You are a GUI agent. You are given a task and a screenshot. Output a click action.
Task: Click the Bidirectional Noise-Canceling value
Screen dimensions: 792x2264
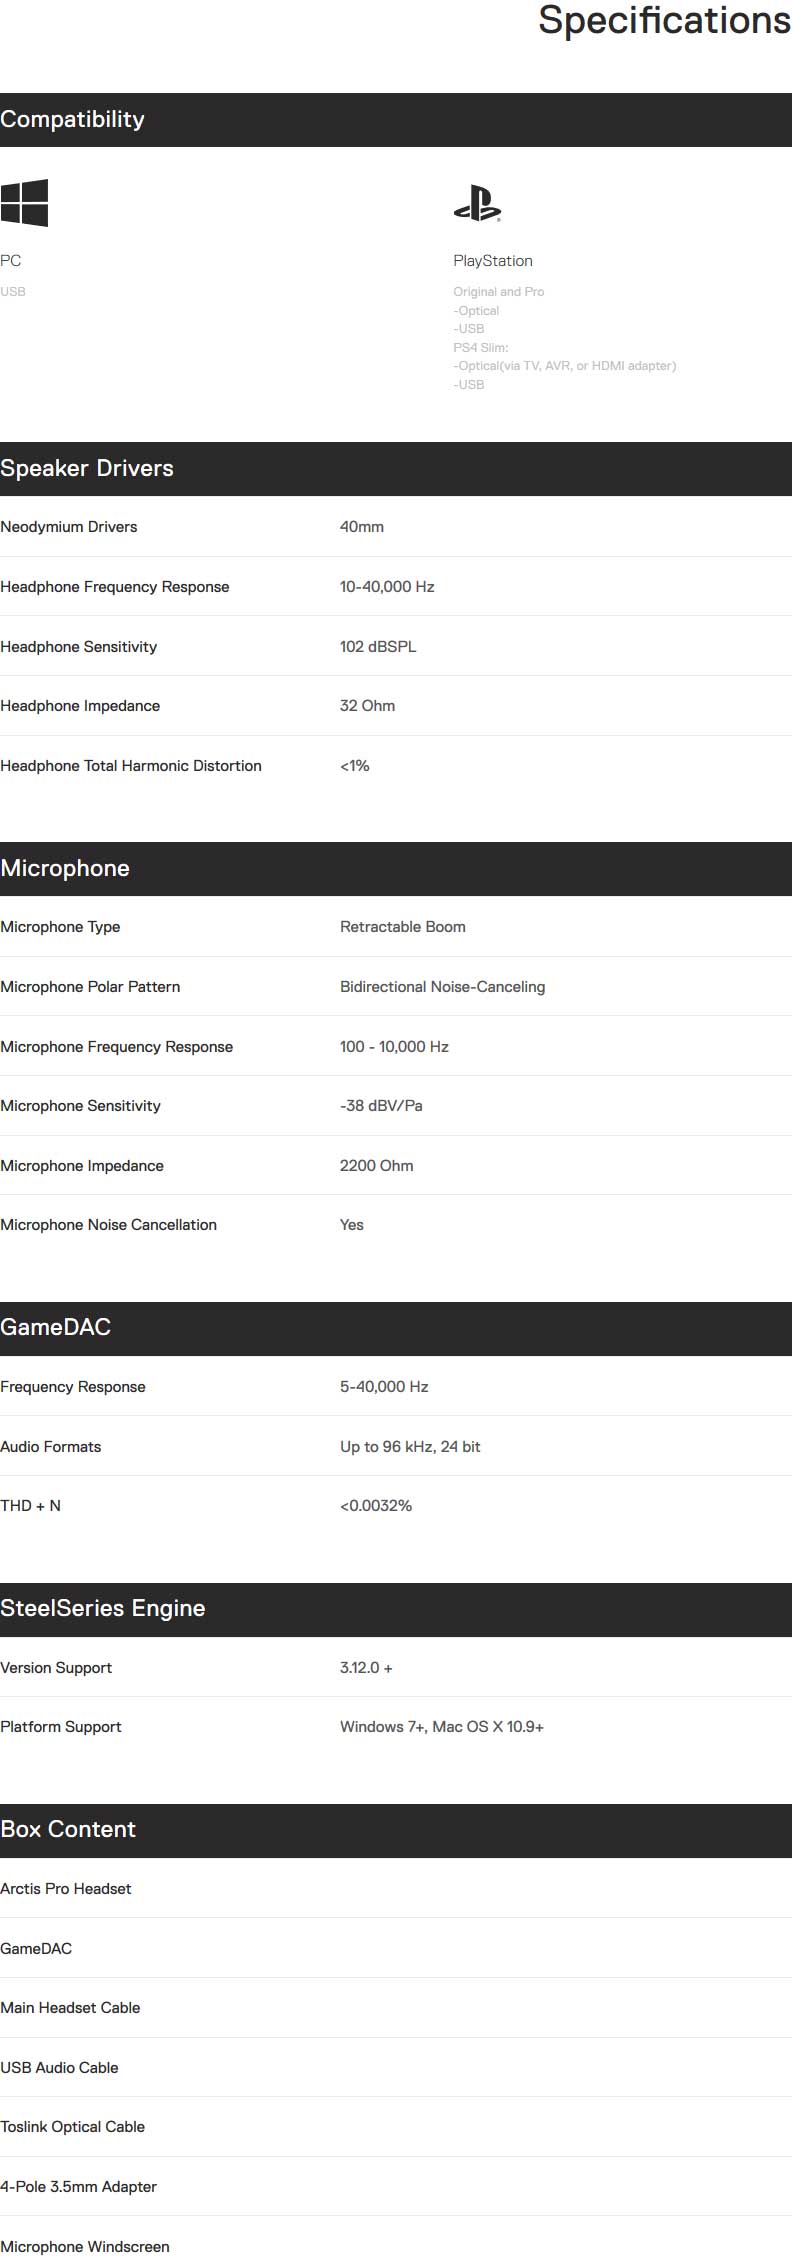[442, 987]
